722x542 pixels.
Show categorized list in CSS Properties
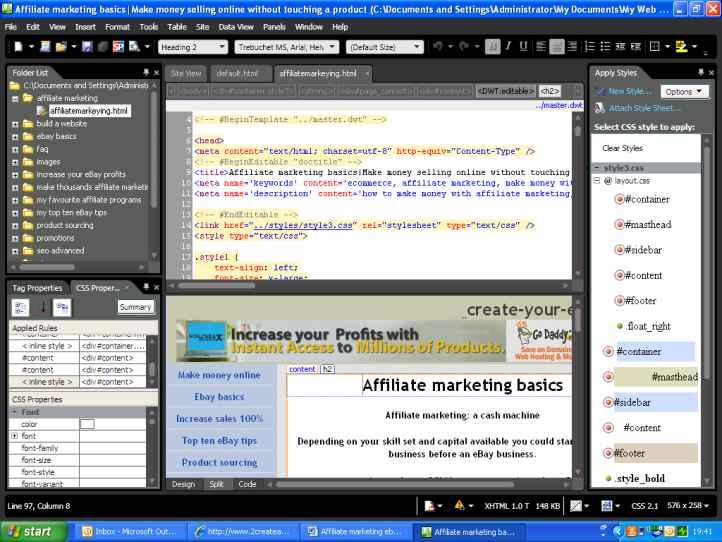[19, 308]
